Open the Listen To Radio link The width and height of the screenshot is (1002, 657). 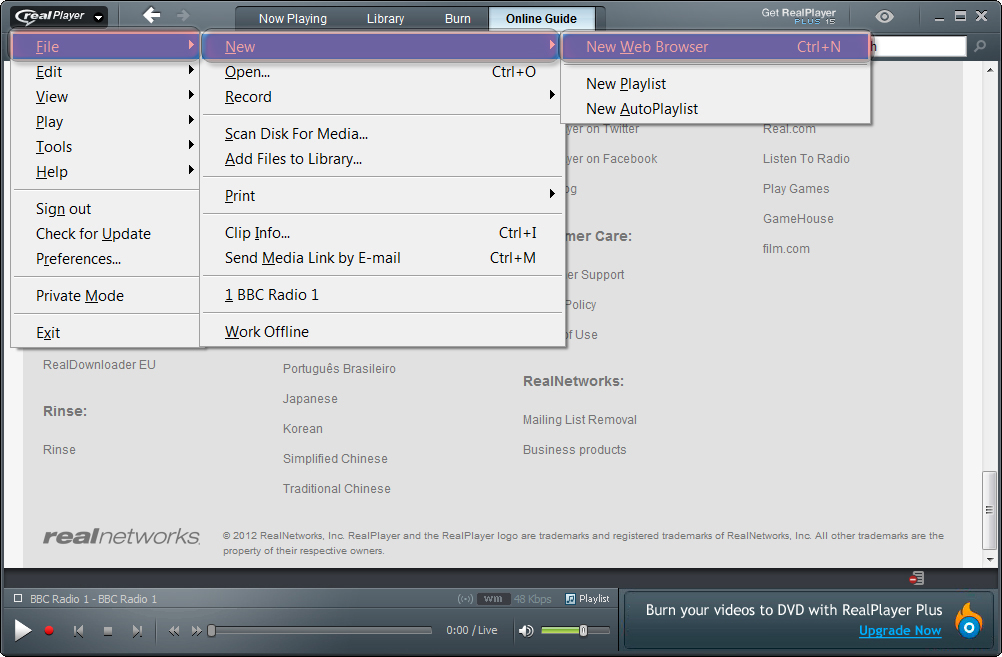pos(806,158)
